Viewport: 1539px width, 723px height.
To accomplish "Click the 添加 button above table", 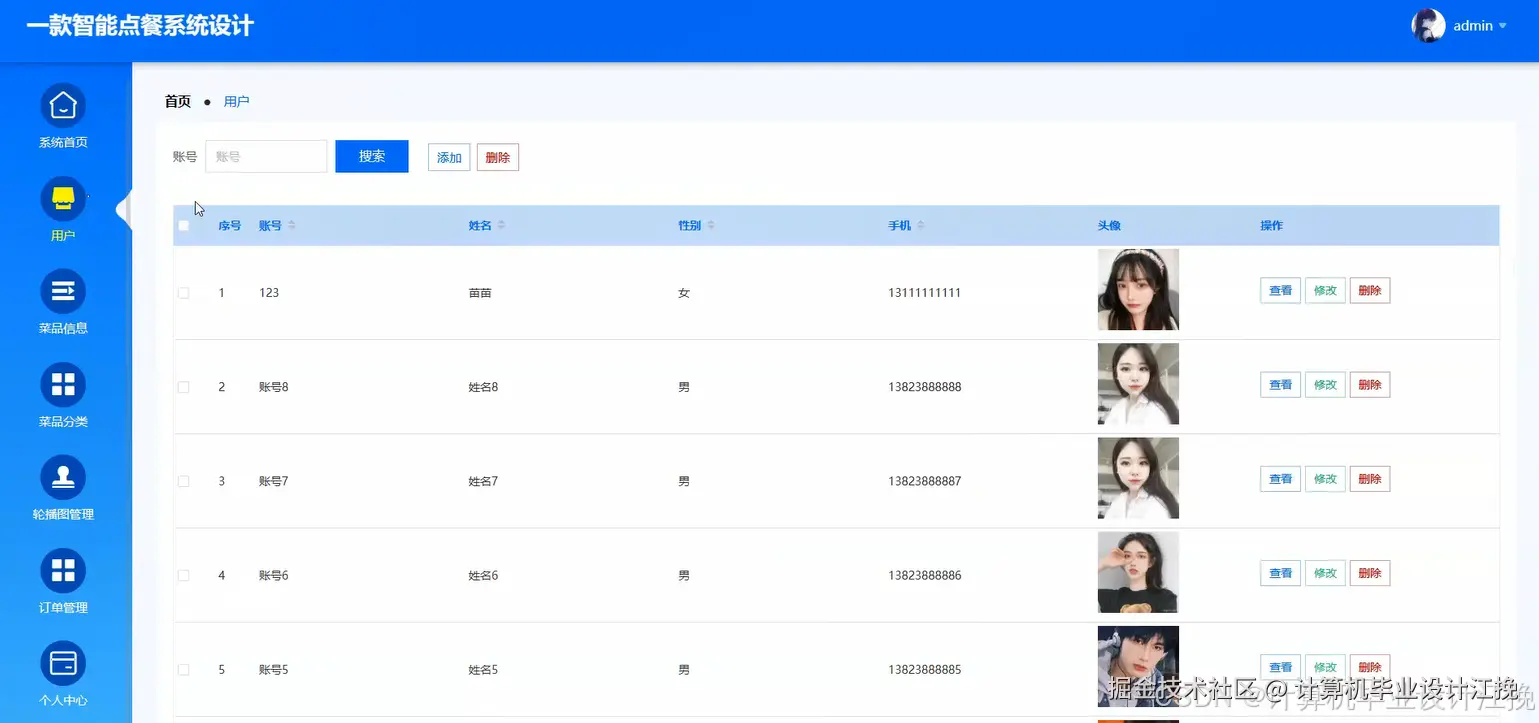I will 449,157.
